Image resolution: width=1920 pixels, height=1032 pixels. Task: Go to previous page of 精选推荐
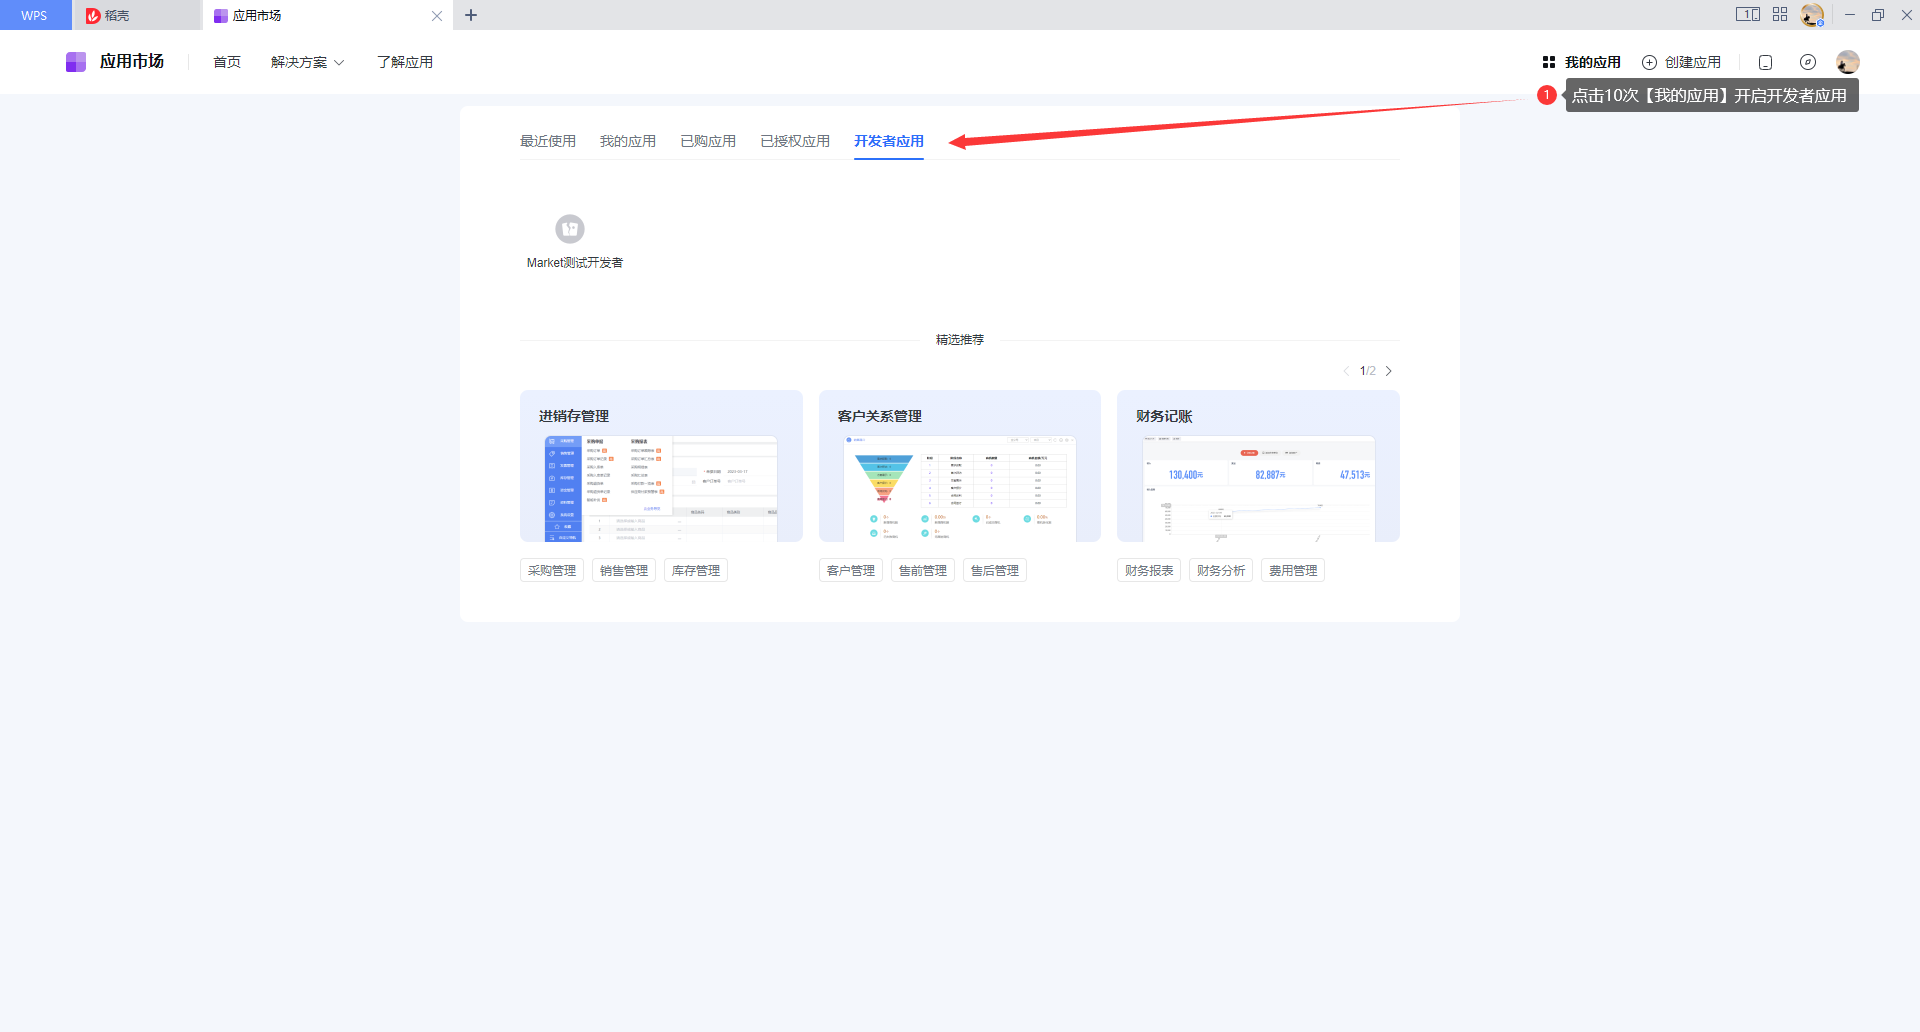click(1346, 371)
